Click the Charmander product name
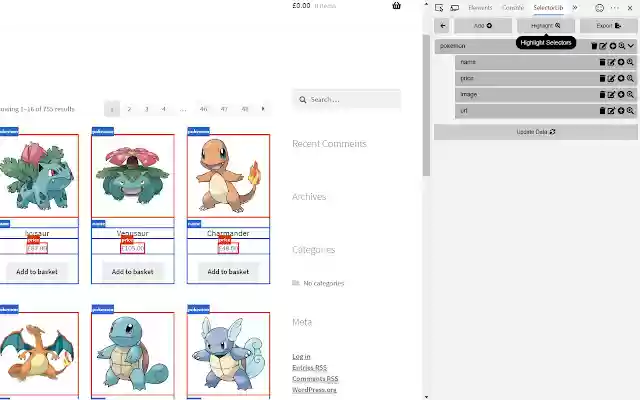 click(x=228, y=233)
